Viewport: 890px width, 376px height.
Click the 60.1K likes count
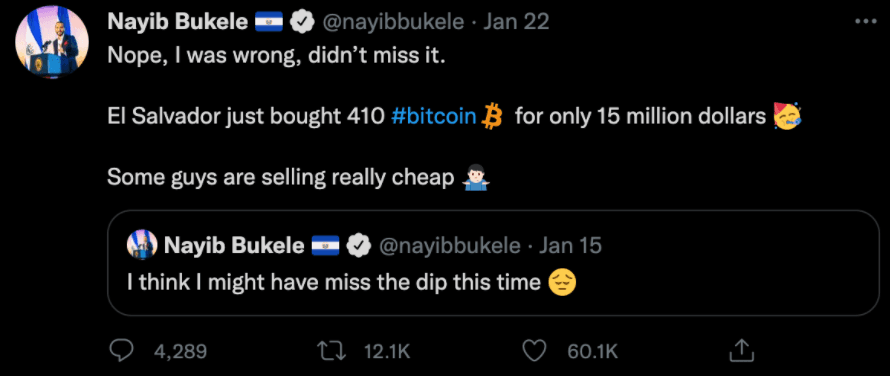(x=591, y=352)
